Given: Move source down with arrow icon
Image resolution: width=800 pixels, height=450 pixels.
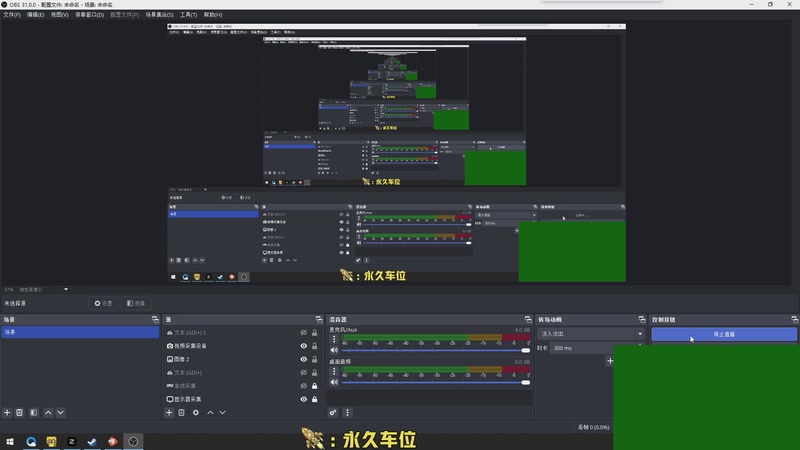Looking at the screenshot, I should coord(222,412).
